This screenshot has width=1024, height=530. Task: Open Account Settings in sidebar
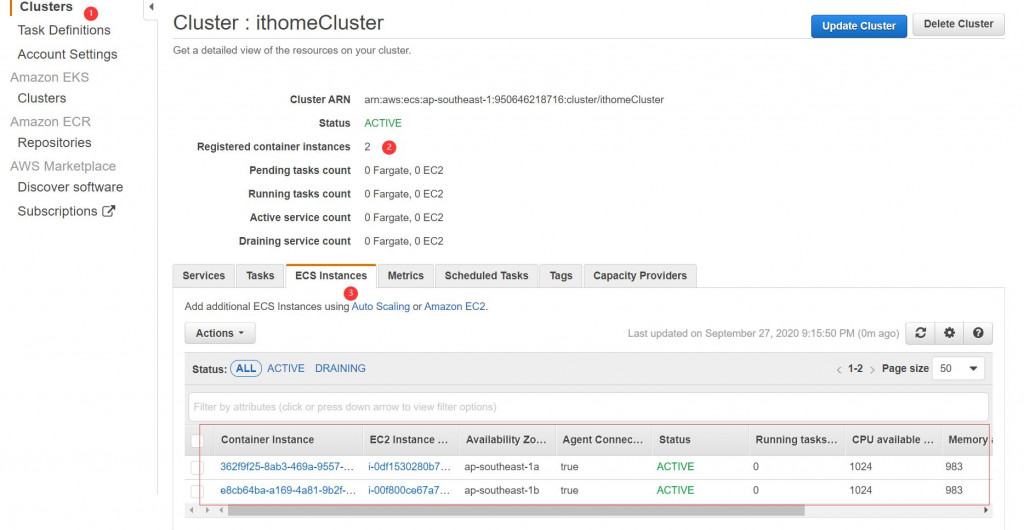(67, 54)
